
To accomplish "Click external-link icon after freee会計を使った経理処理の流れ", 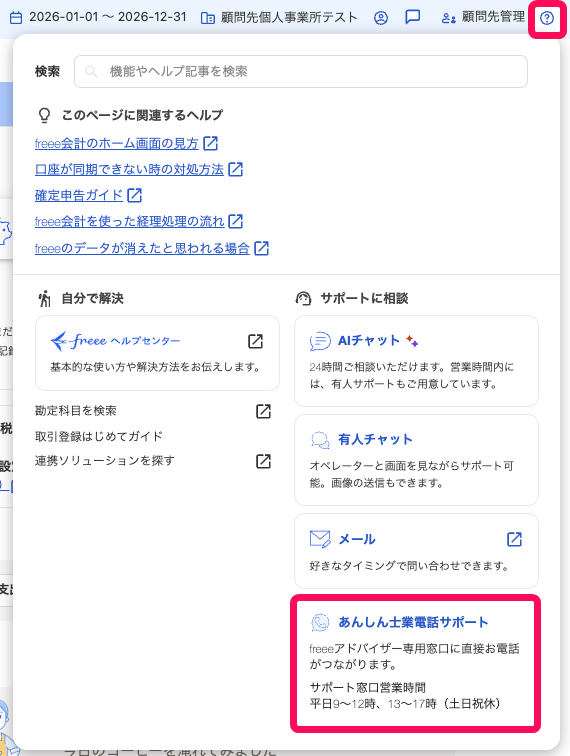I will click(235, 221).
